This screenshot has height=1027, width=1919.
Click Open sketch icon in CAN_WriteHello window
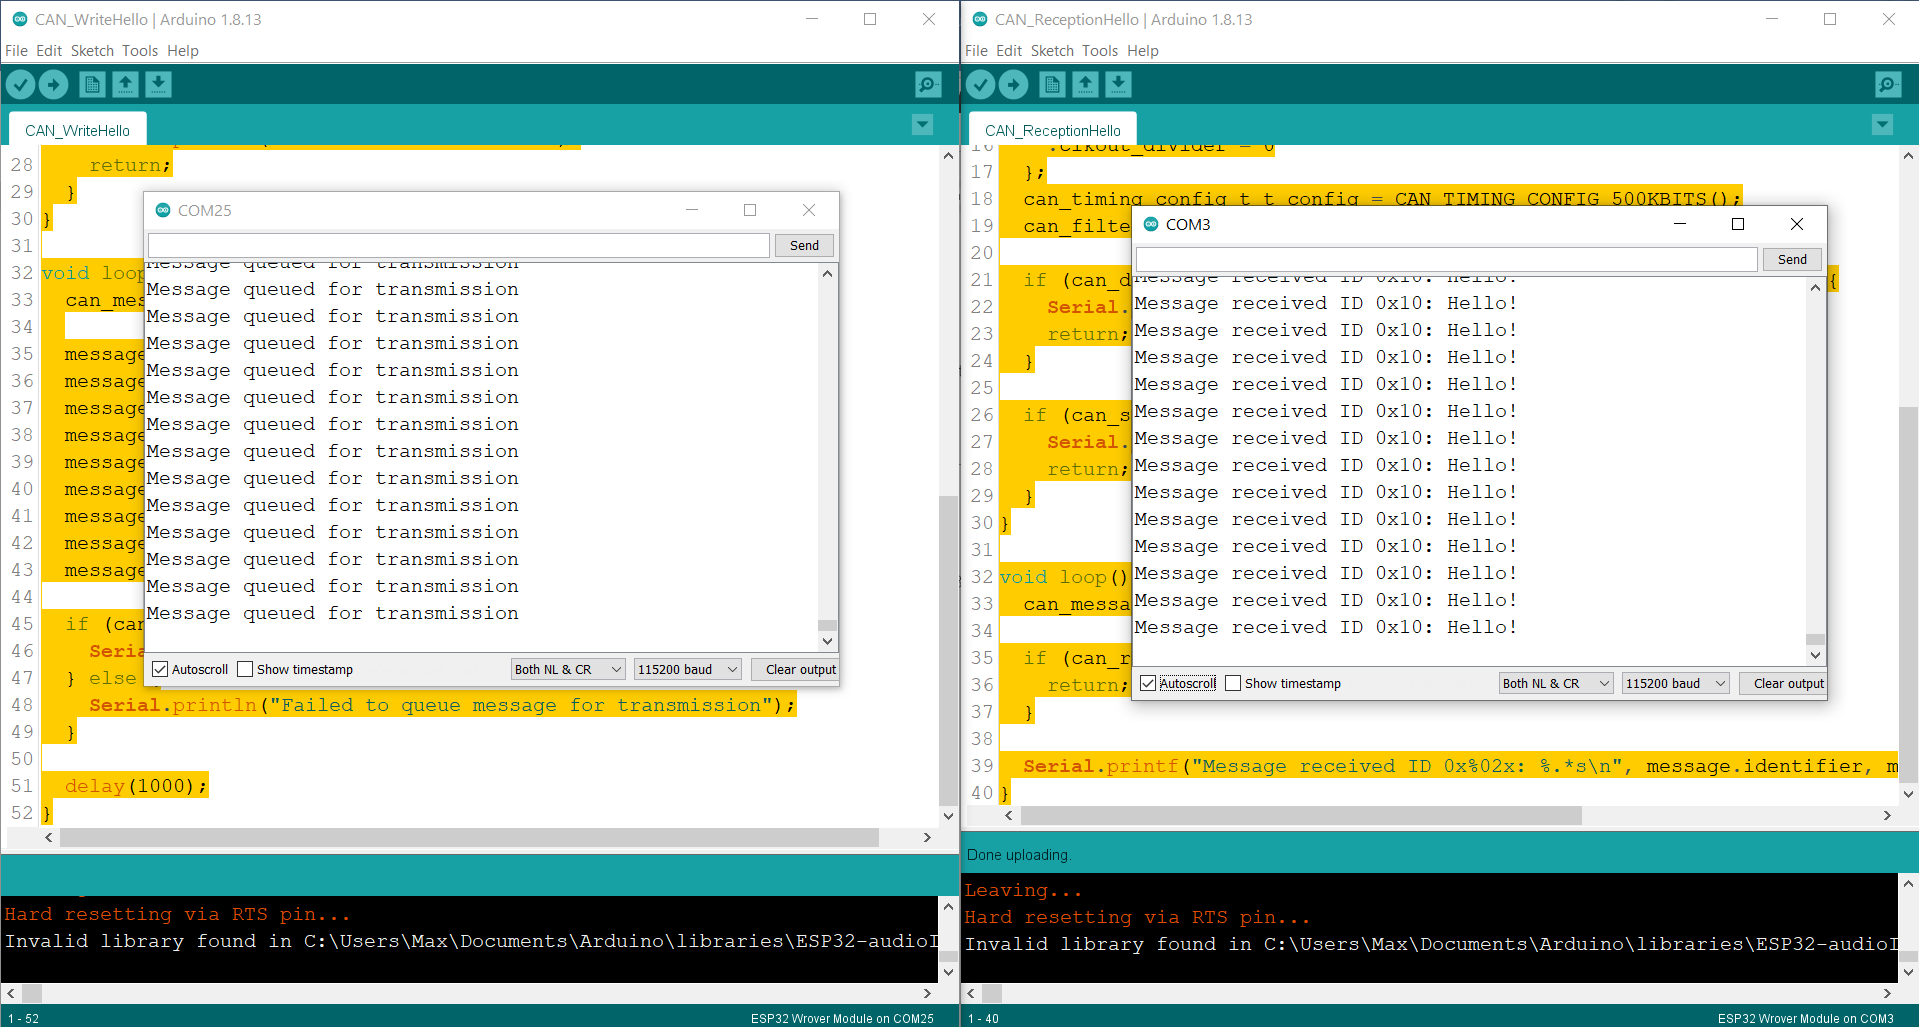(x=125, y=85)
